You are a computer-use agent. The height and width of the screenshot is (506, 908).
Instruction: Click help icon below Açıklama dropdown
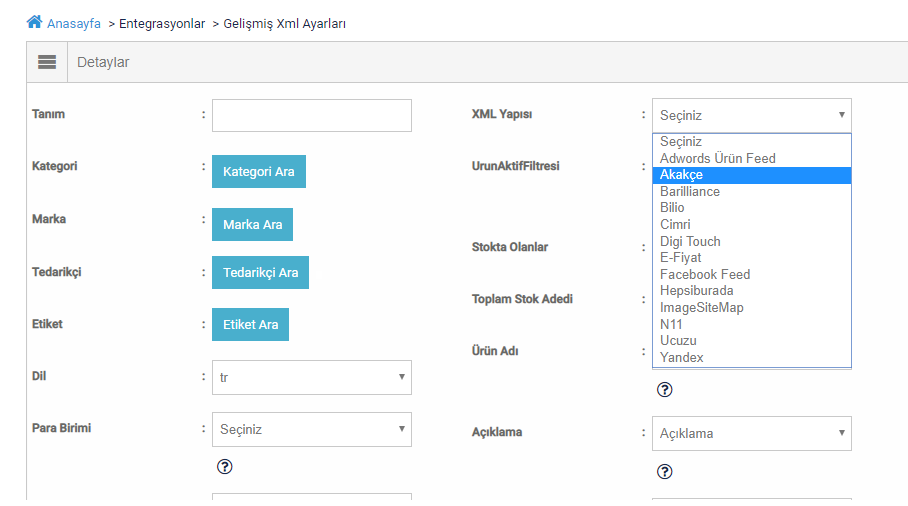665,472
